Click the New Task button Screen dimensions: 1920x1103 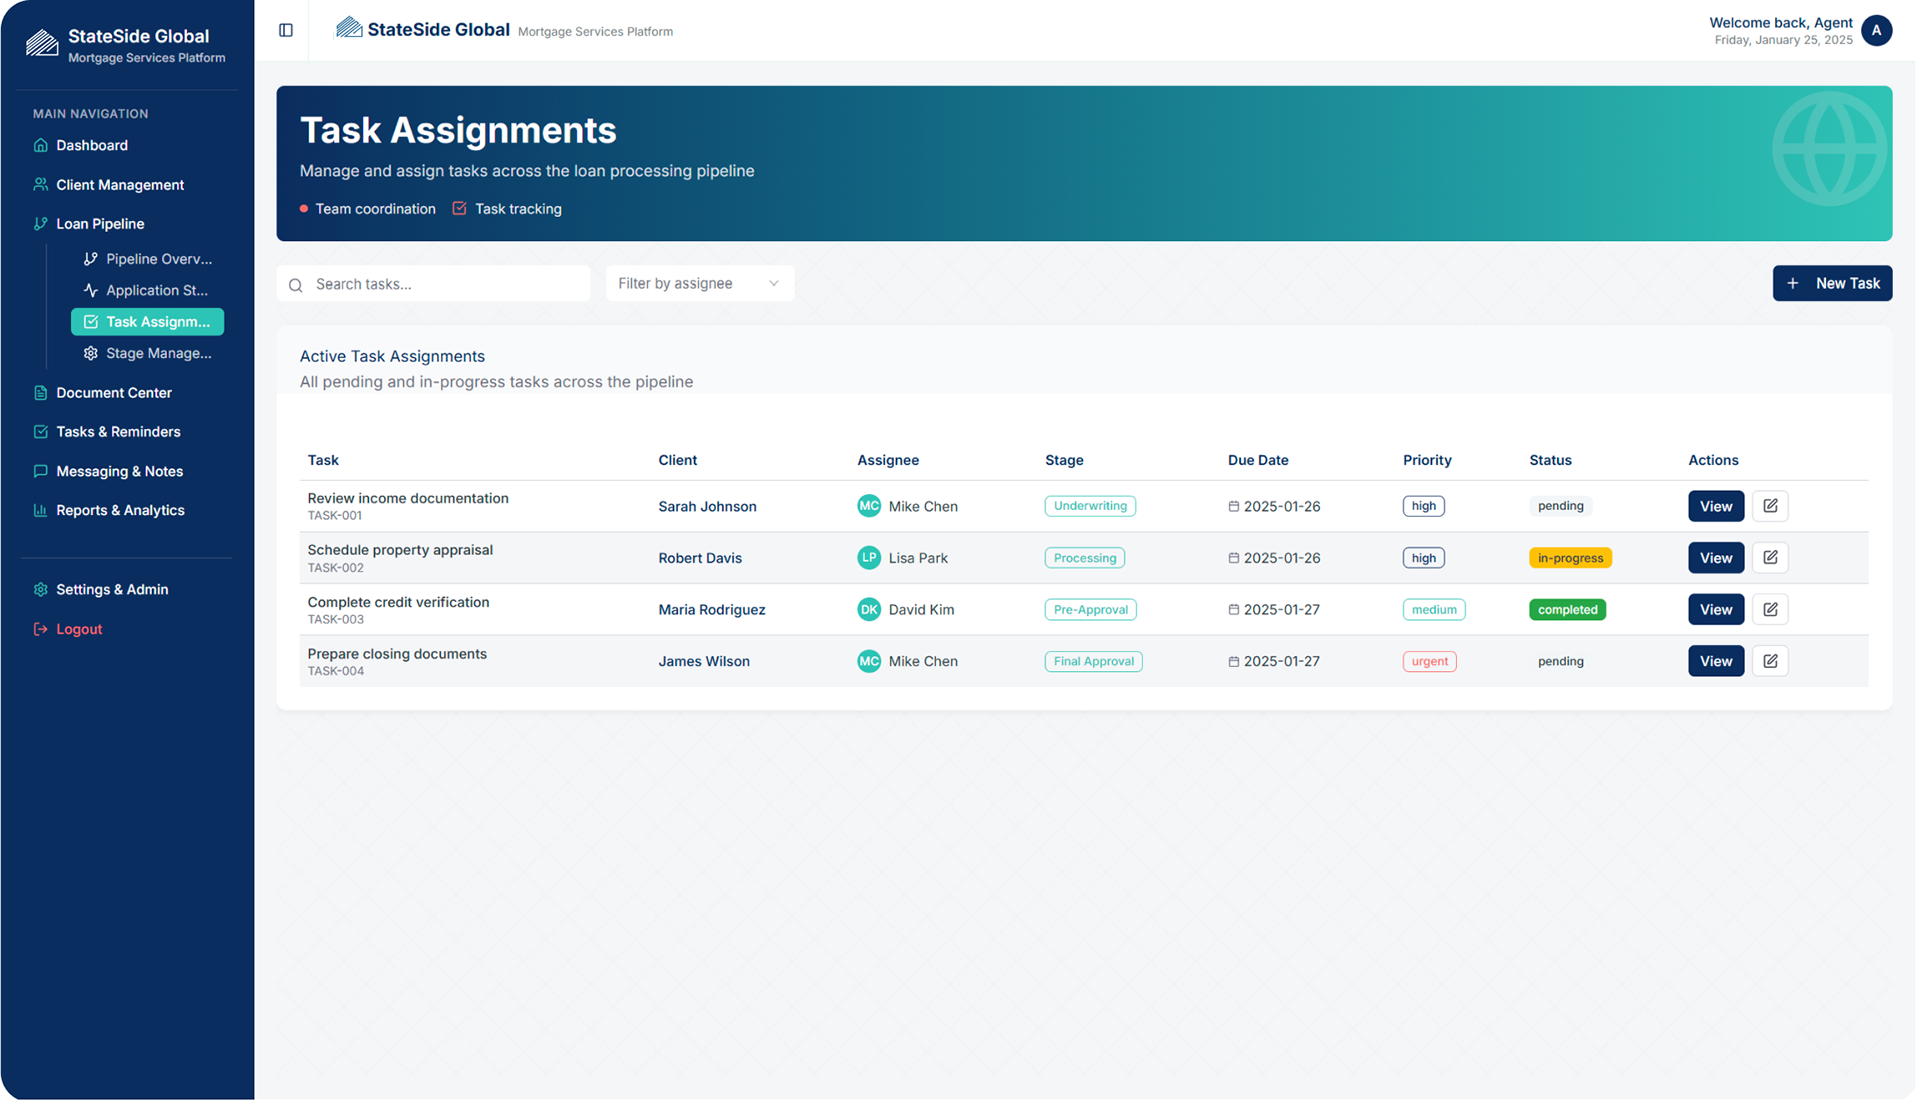(1832, 284)
